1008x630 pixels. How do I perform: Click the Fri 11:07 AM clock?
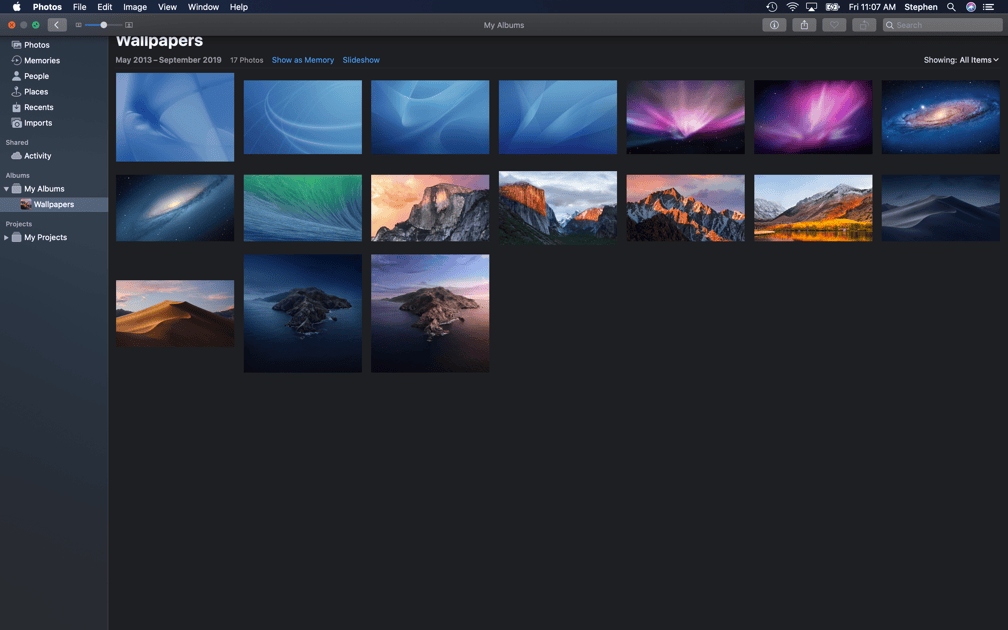point(872,7)
